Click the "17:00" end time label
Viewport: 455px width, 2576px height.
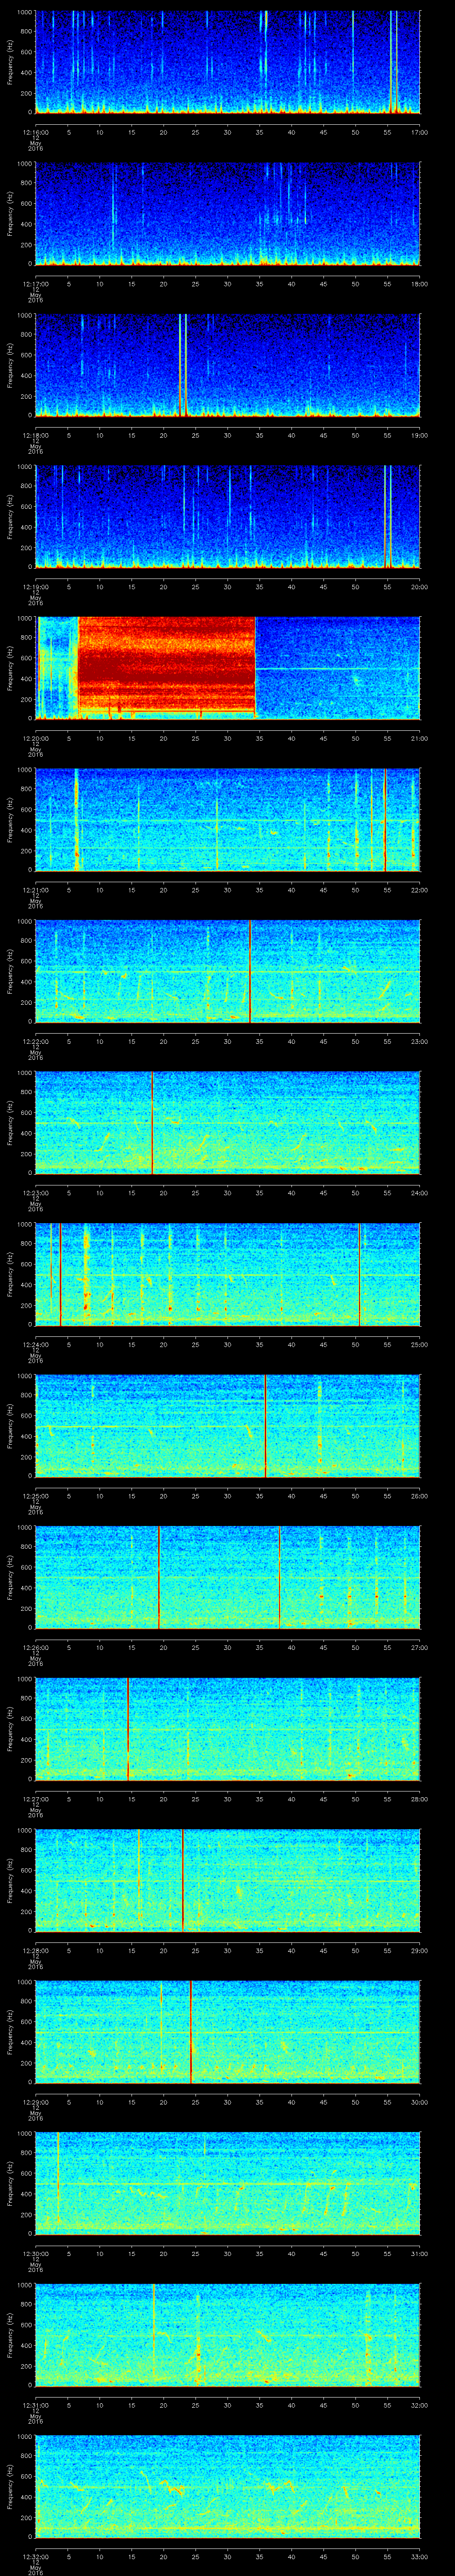(x=419, y=131)
